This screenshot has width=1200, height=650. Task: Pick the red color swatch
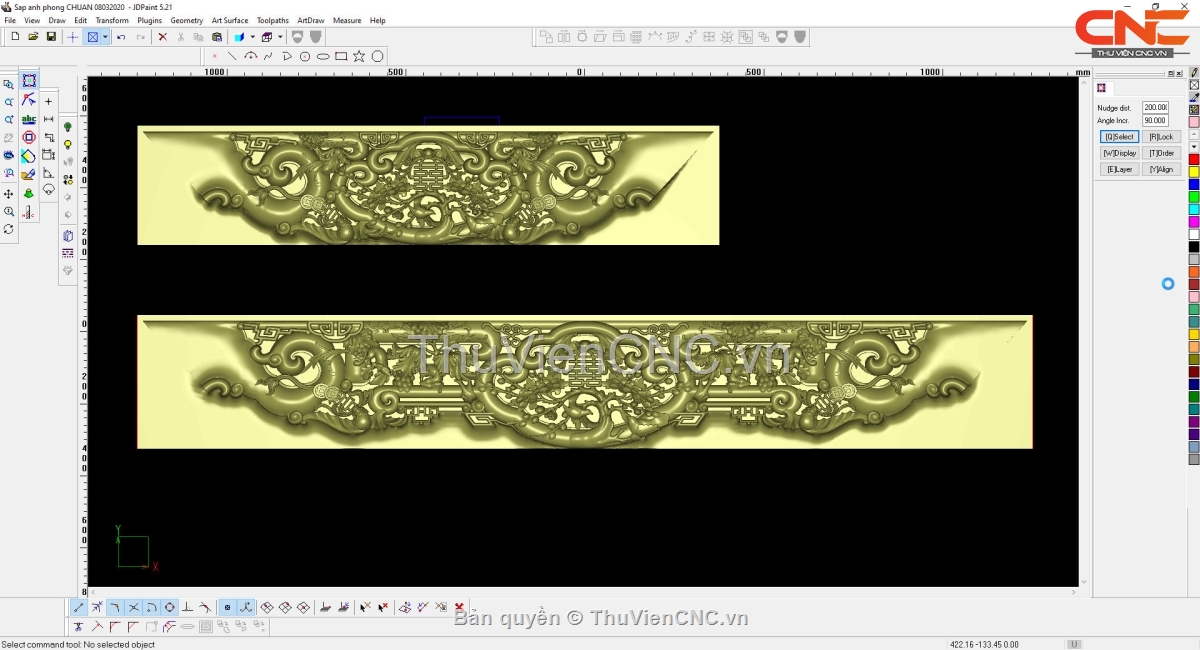click(1194, 160)
